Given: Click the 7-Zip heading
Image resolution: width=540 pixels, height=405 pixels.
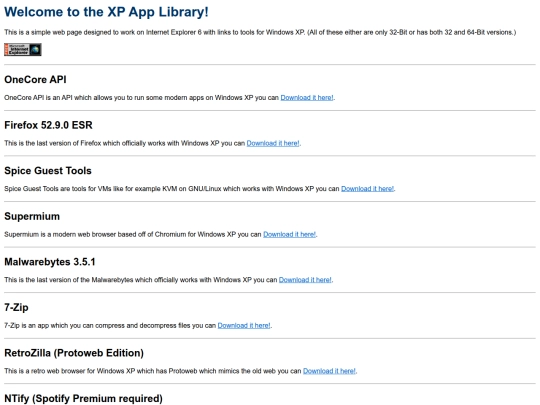Looking at the screenshot, I should point(16,308).
